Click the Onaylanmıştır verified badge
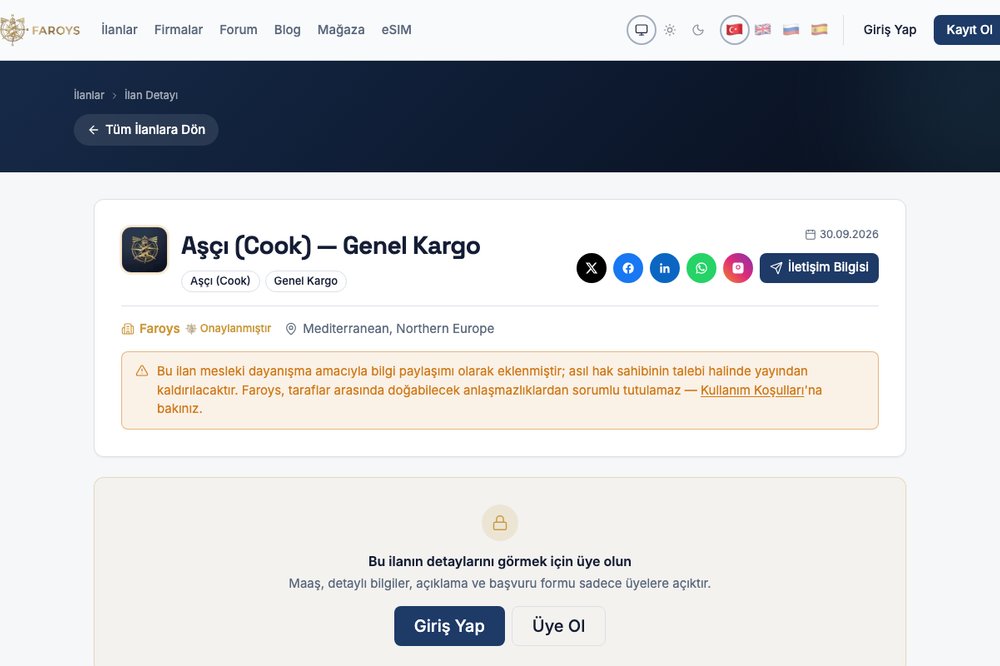 228,329
